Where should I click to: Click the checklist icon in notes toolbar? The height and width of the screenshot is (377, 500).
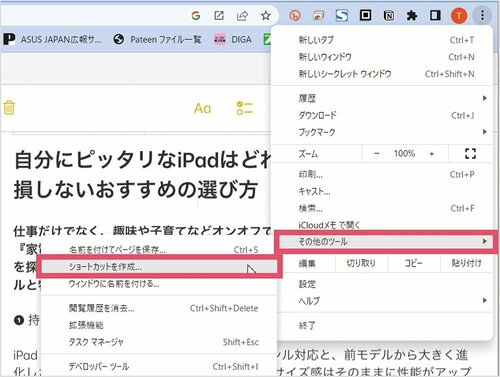point(244,108)
